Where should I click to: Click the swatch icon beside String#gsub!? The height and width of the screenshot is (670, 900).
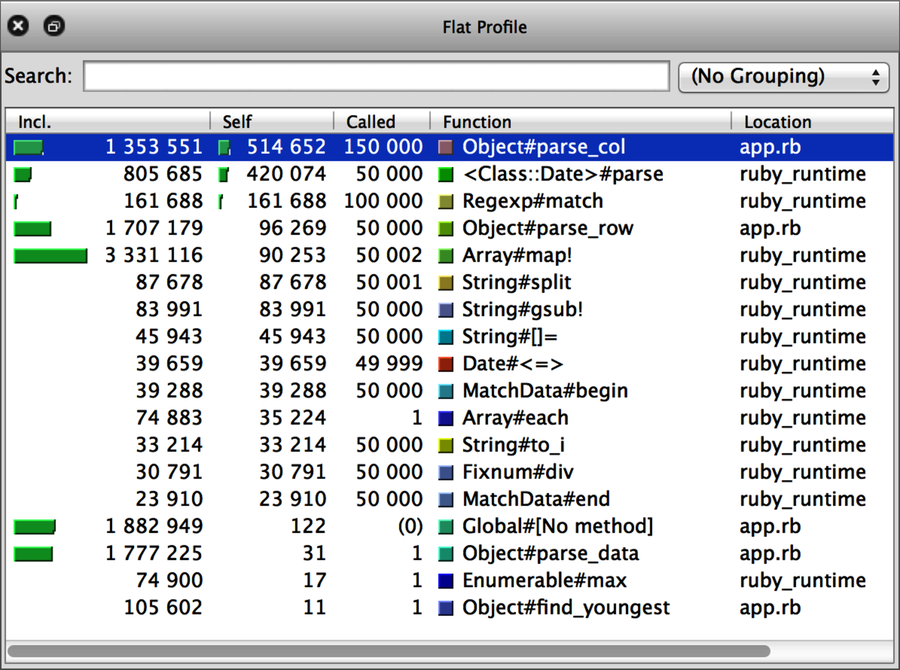[x=445, y=310]
